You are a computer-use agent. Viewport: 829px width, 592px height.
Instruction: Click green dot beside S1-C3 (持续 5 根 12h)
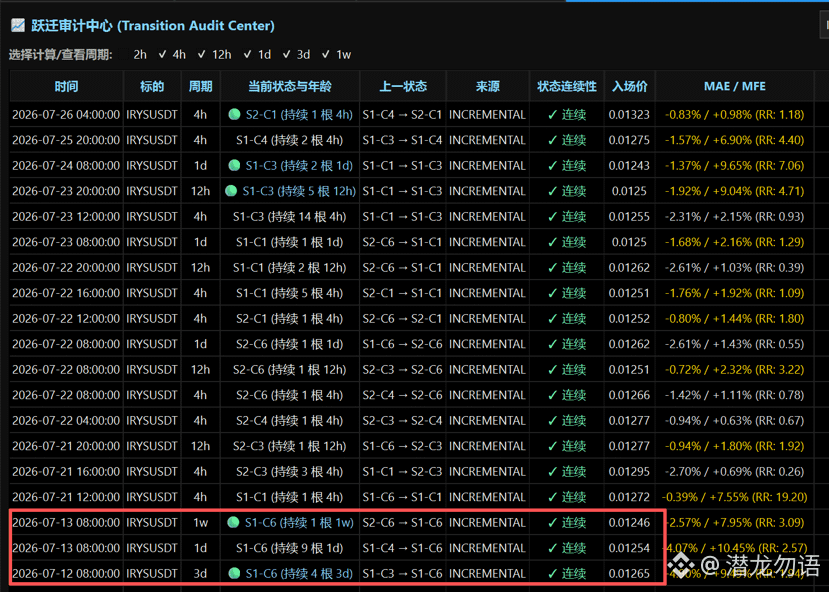pyautogui.click(x=231, y=191)
